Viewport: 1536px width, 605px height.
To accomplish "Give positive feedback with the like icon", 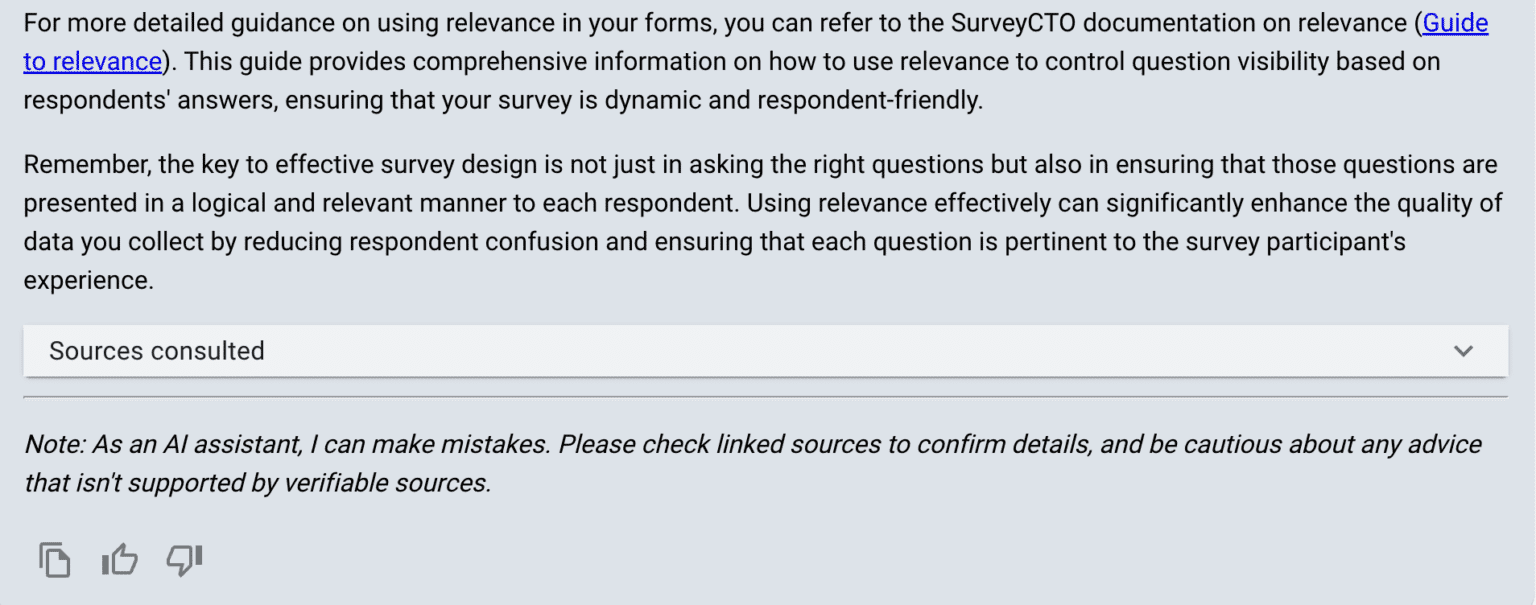I will [x=119, y=560].
